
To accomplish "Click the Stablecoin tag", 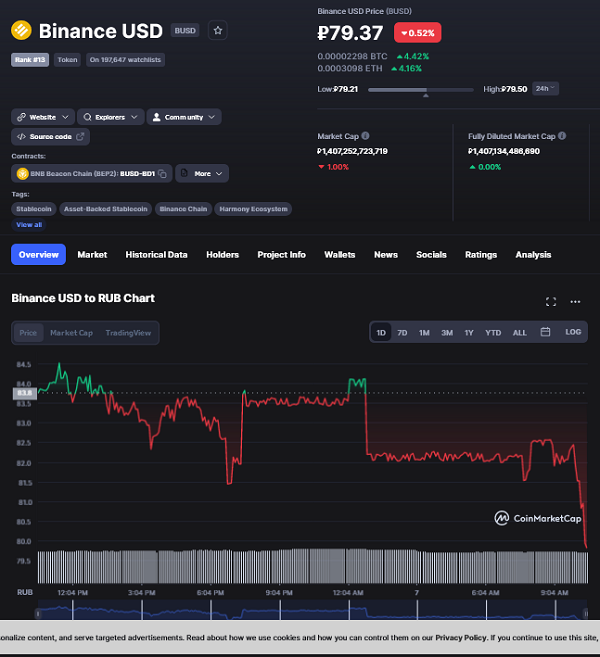I will click(34, 209).
